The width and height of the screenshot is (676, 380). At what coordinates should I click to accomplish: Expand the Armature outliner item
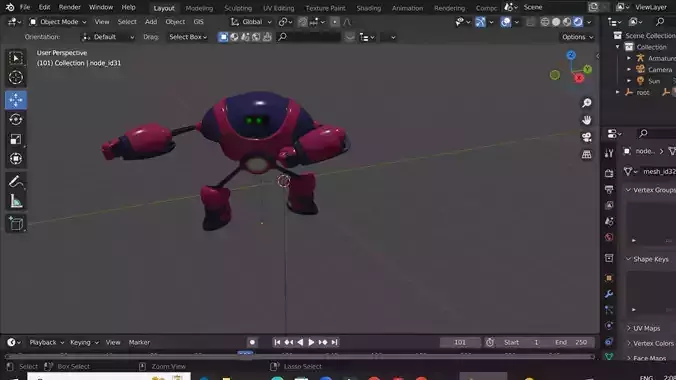(629, 58)
